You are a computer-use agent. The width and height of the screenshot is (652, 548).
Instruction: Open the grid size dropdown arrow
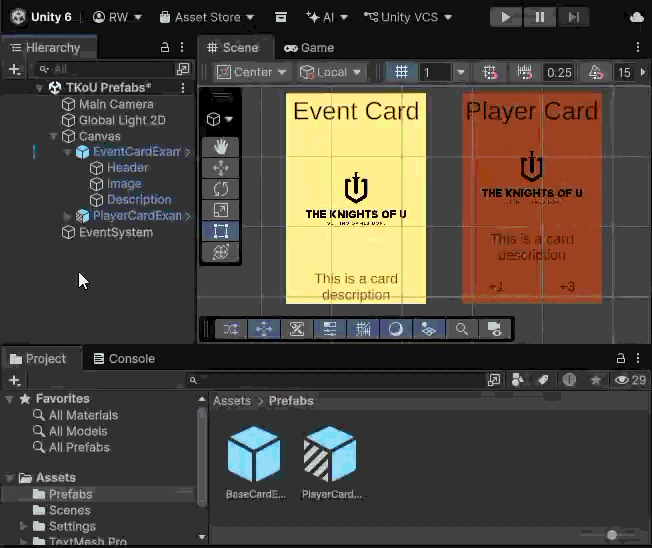coord(460,72)
